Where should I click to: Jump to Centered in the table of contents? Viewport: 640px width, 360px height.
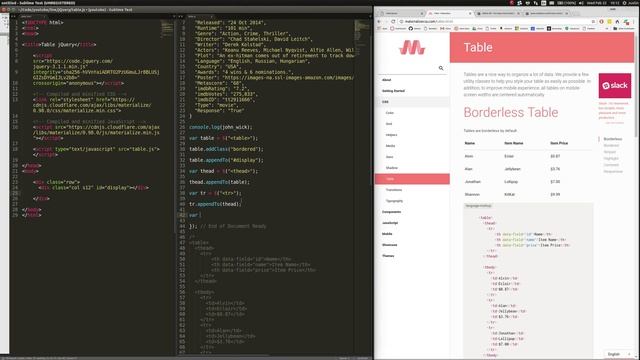pos(611,165)
